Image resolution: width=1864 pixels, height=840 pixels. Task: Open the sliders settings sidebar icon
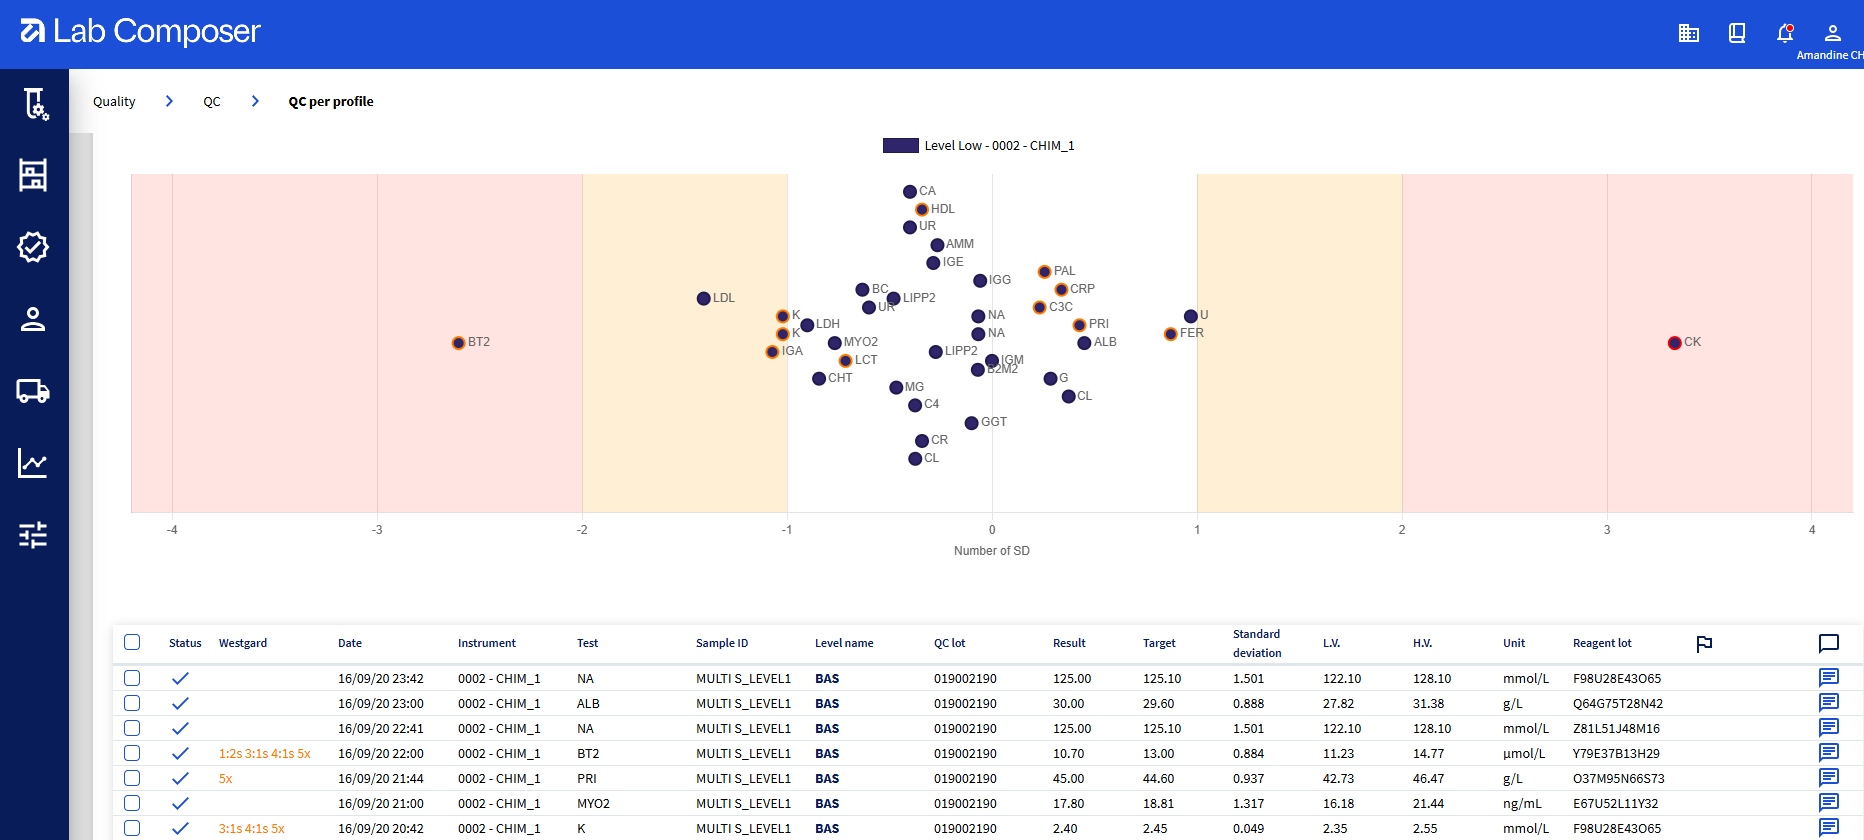(33, 535)
